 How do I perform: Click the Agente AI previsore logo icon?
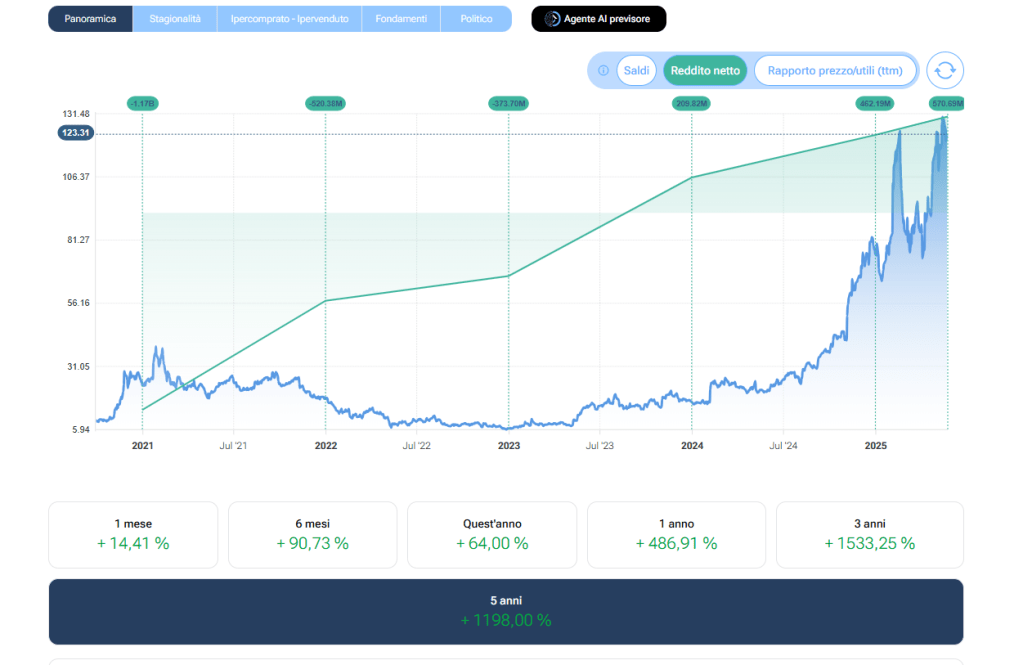point(552,19)
